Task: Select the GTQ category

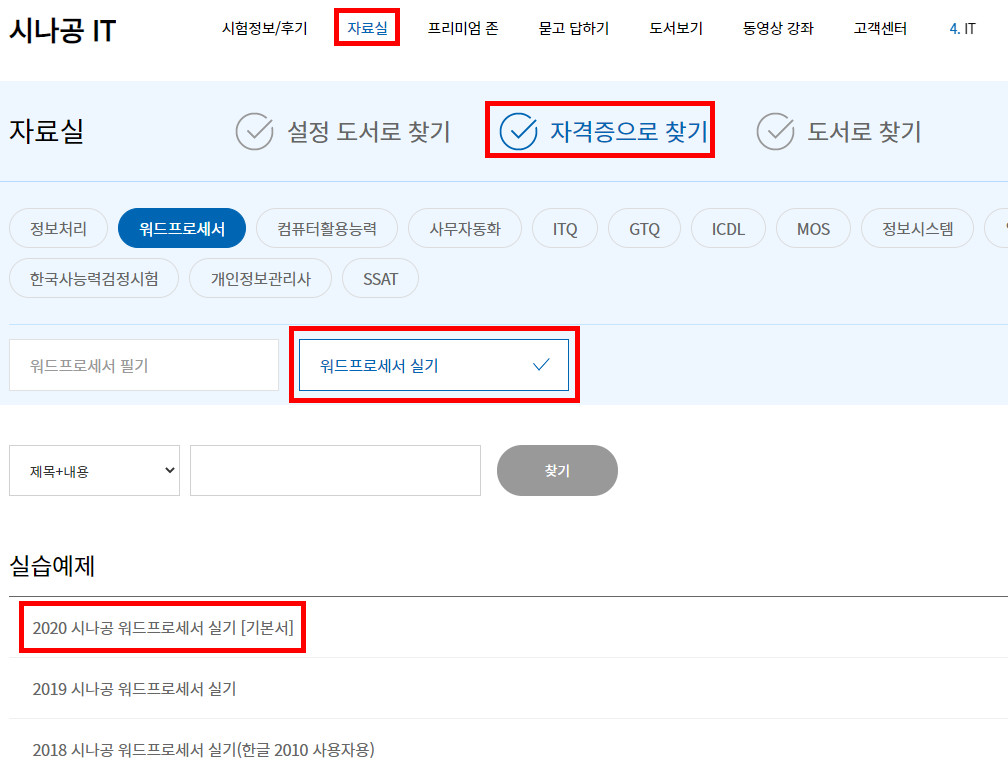Action: tap(644, 228)
